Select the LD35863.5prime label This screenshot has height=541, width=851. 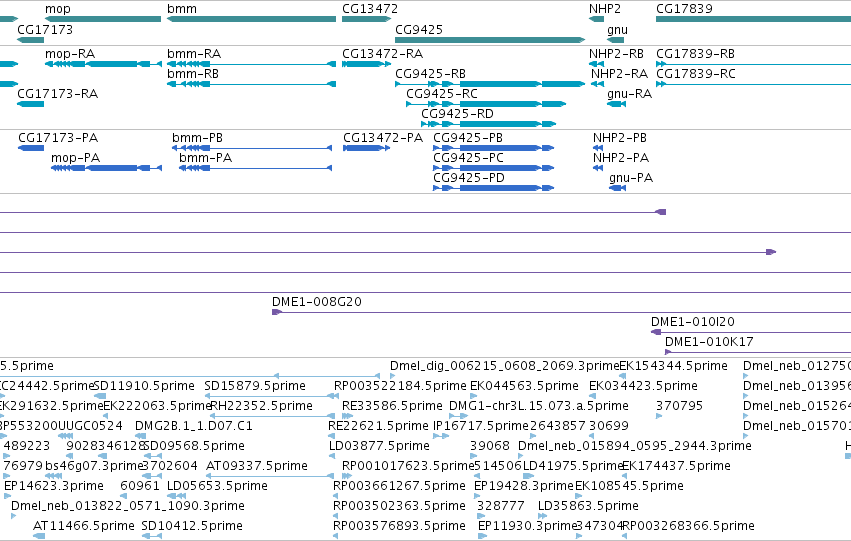(x=588, y=506)
